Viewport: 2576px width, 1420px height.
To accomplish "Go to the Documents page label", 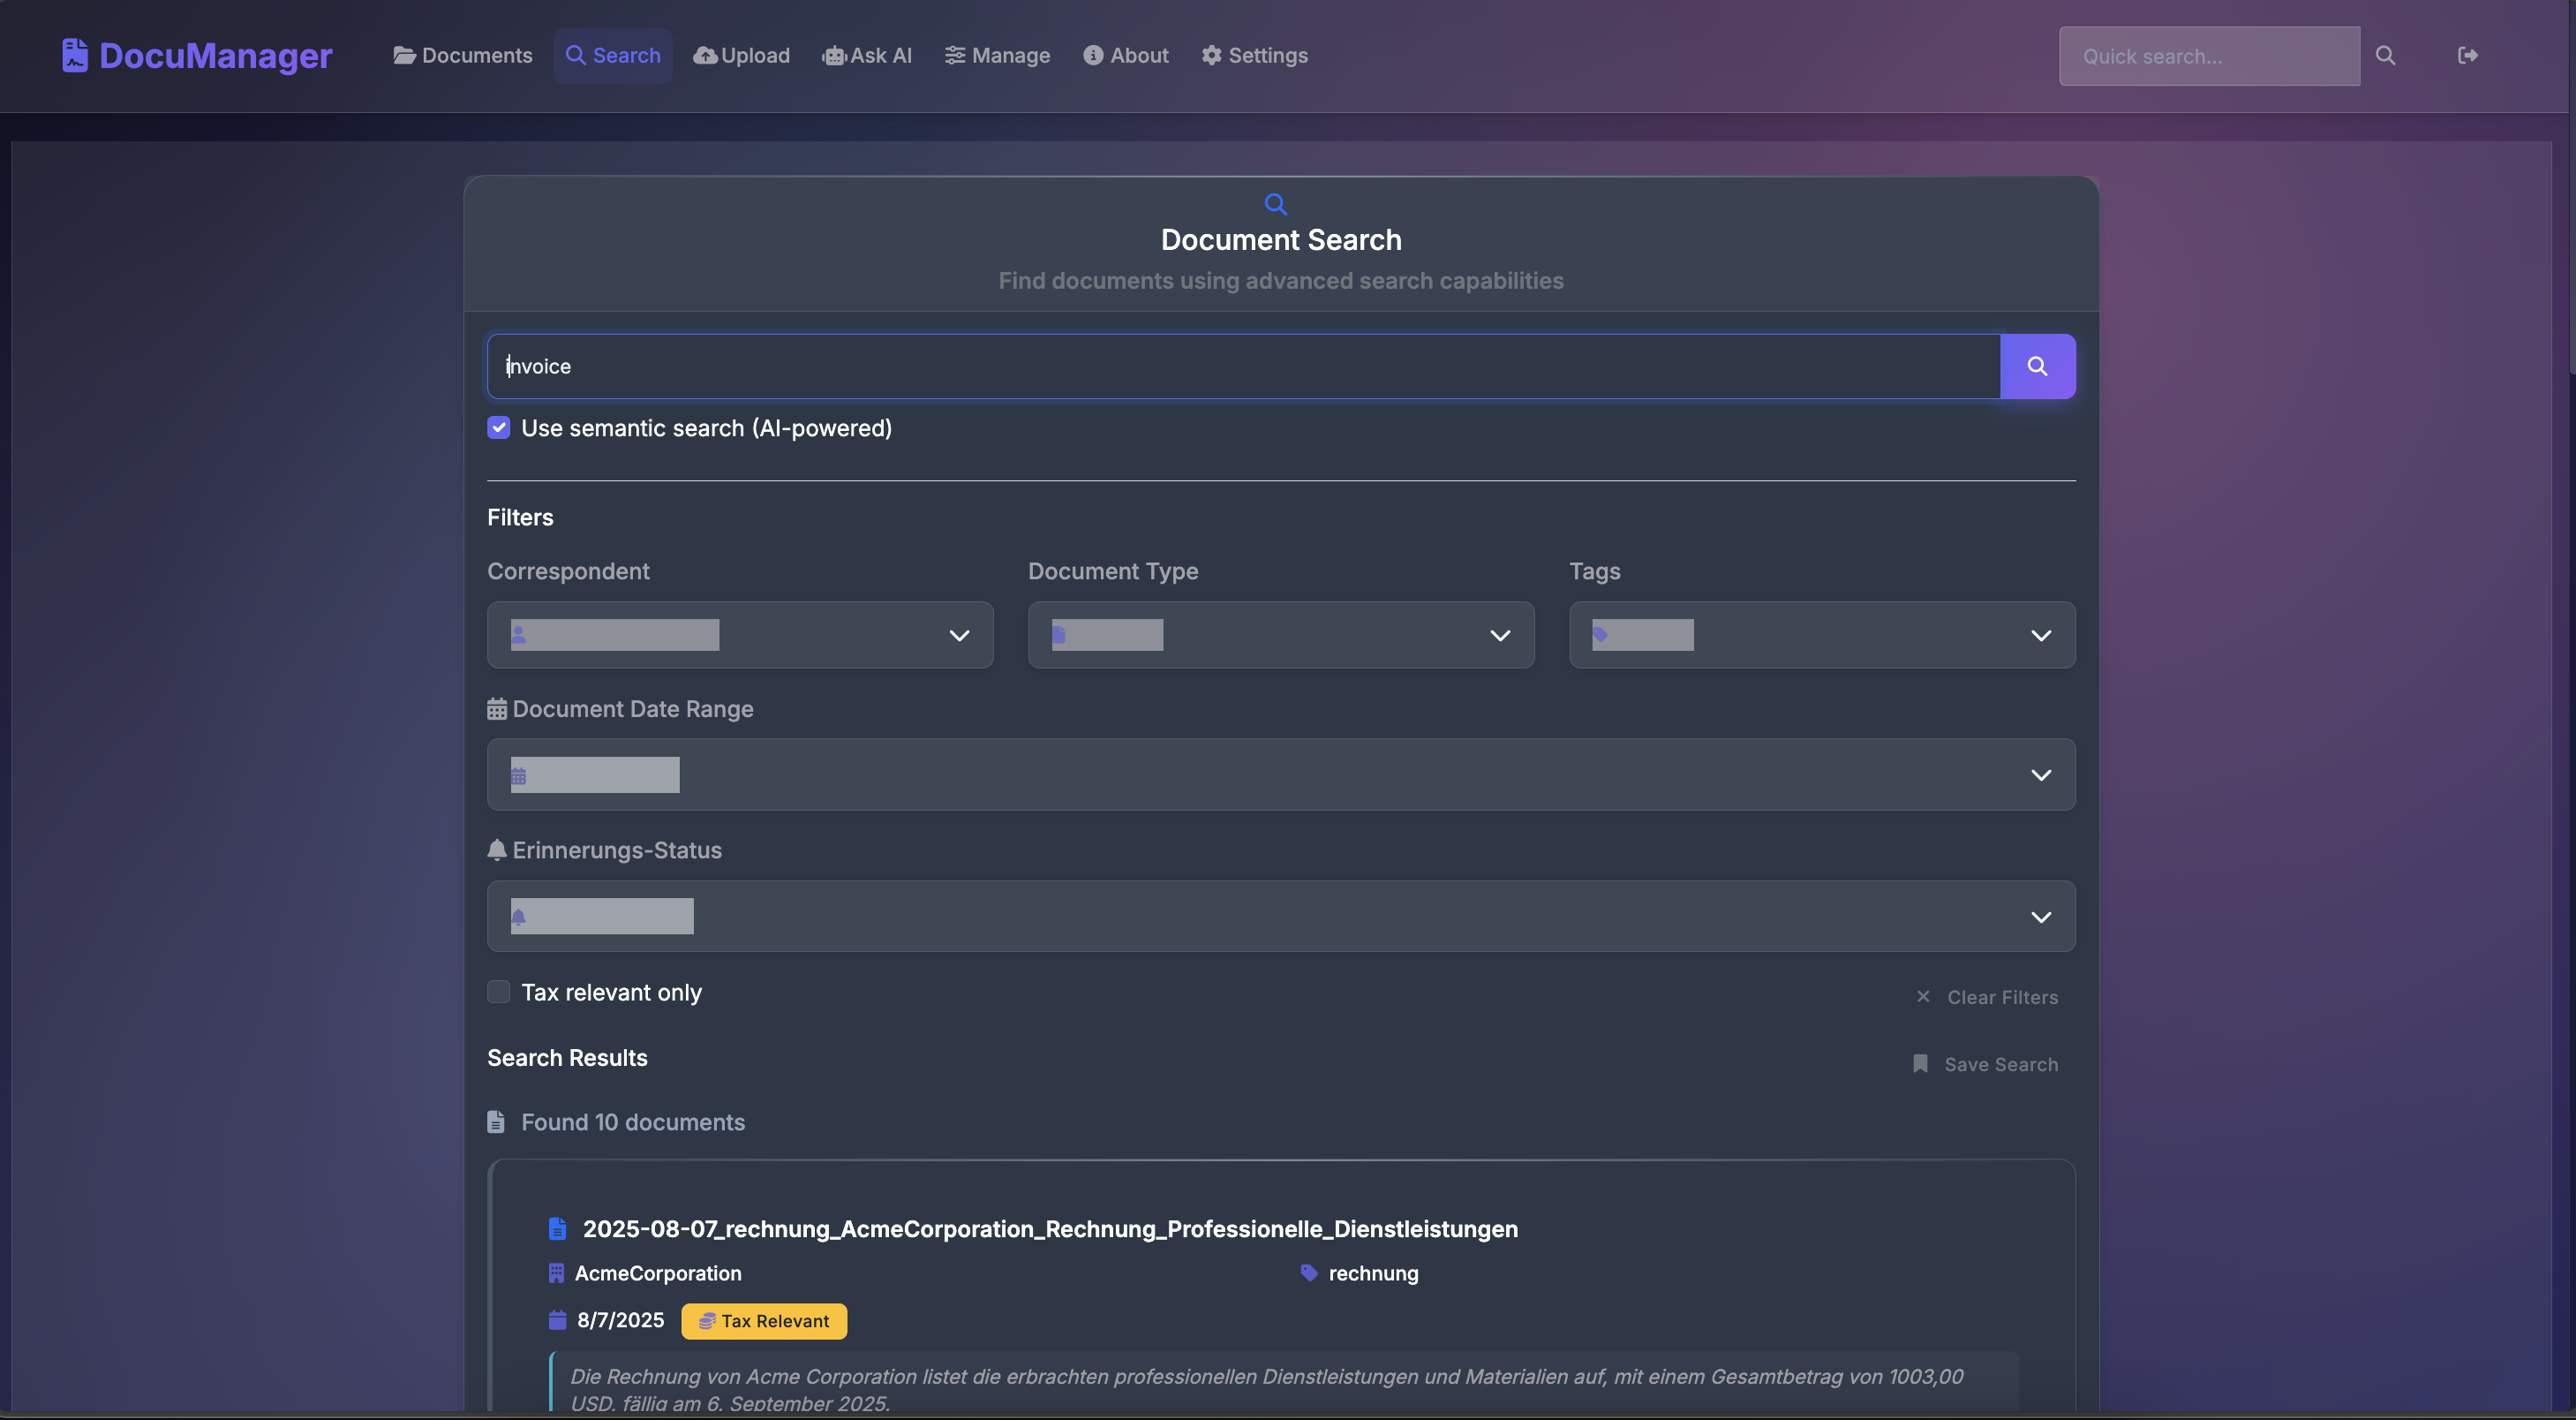I will [477, 55].
